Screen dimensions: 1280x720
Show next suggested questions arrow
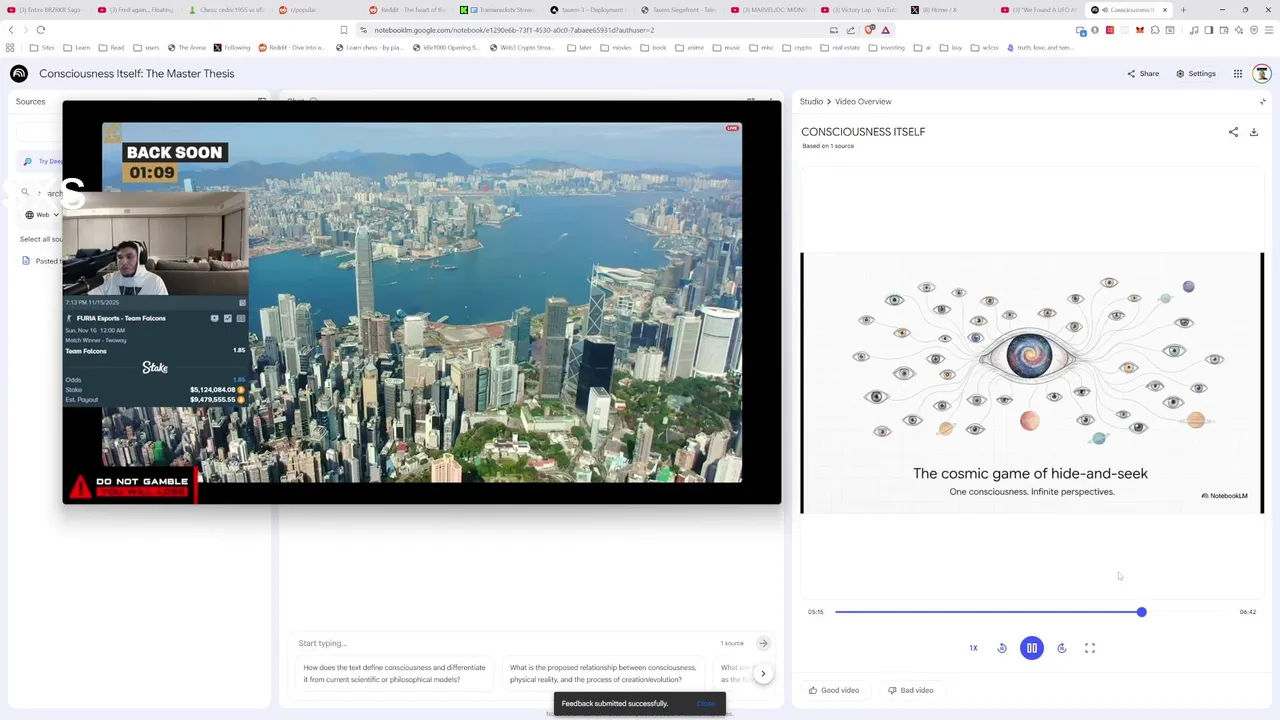pyautogui.click(x=763, y=673)
